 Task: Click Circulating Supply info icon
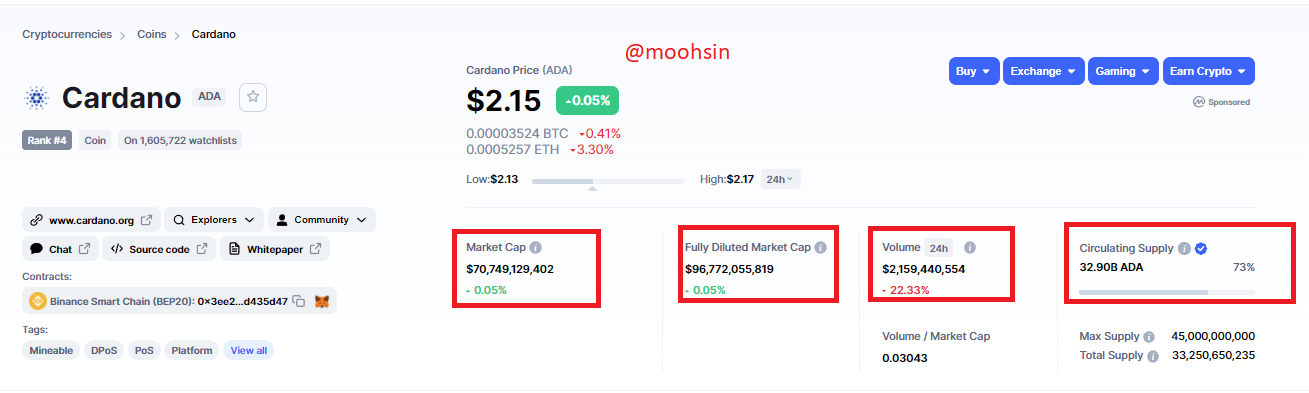[1184, 248]
